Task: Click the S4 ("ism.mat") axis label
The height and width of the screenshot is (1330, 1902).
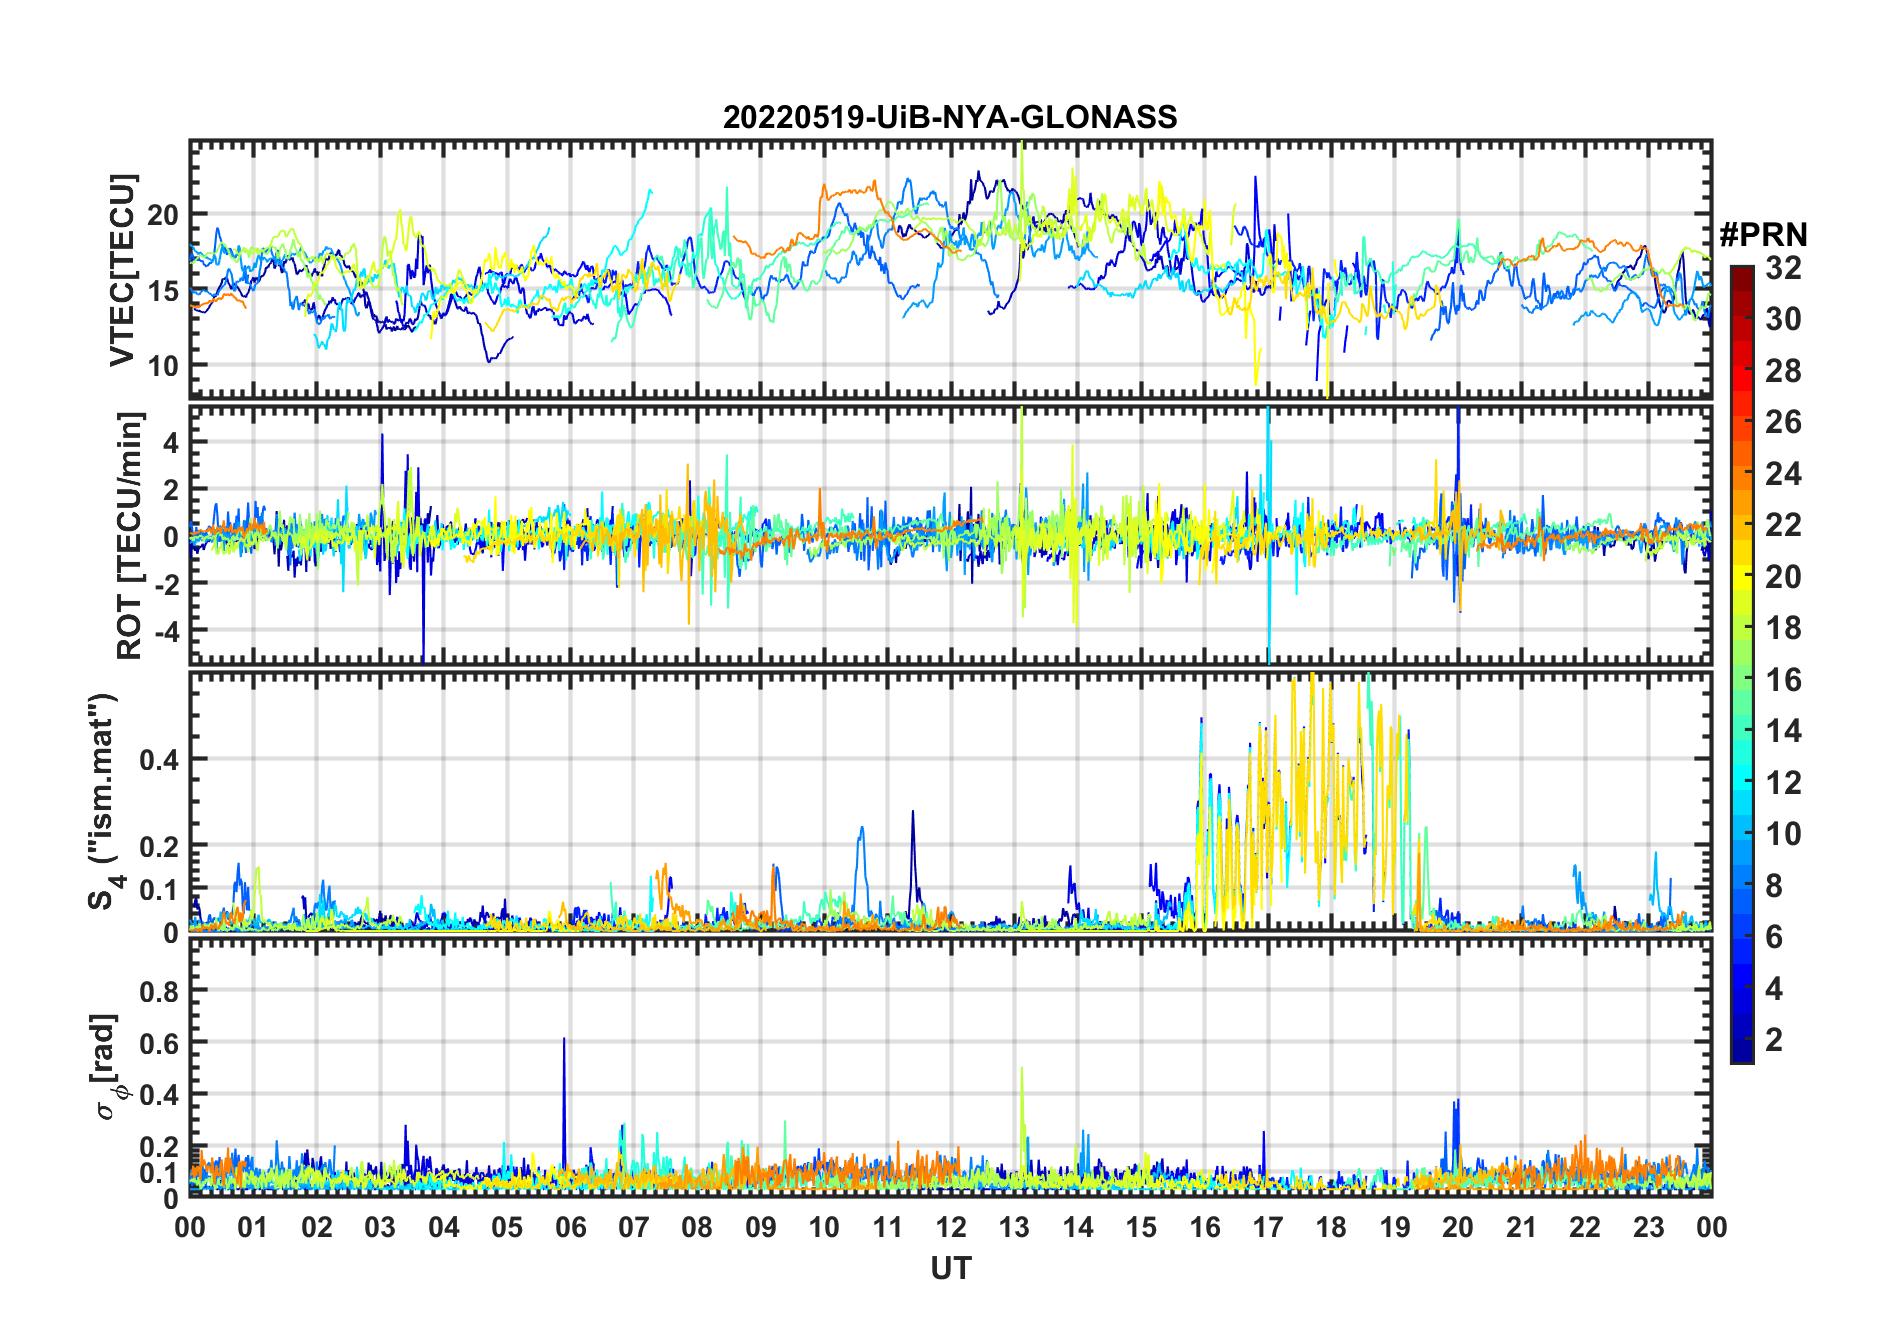Action: click(103, 802)
